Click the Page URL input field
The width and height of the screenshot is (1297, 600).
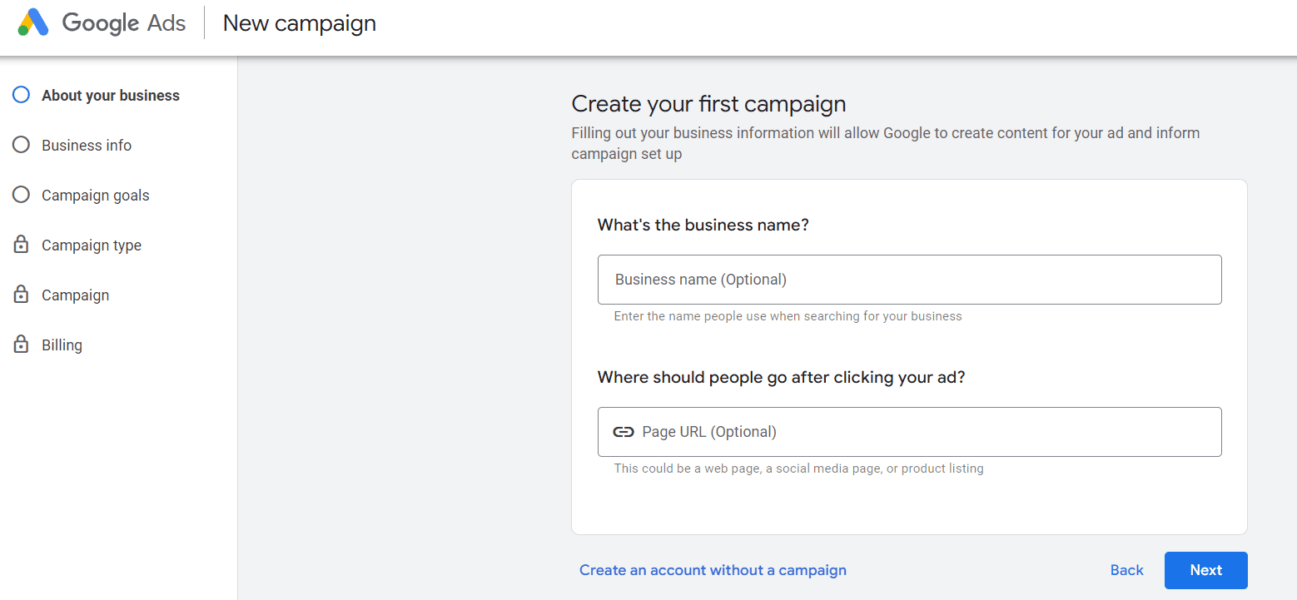tap(909, 431)
